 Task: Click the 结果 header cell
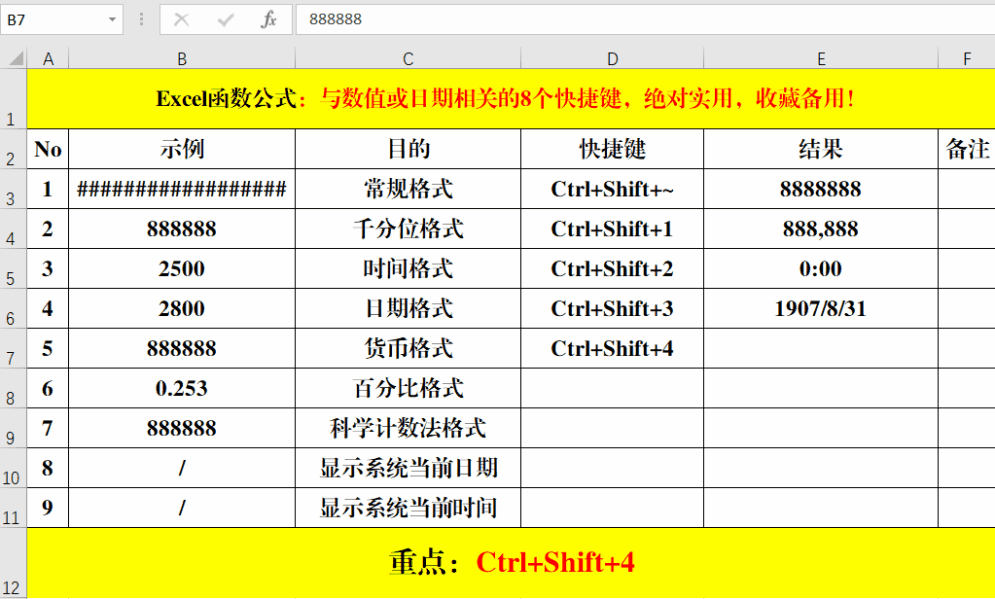click(820, 149)
